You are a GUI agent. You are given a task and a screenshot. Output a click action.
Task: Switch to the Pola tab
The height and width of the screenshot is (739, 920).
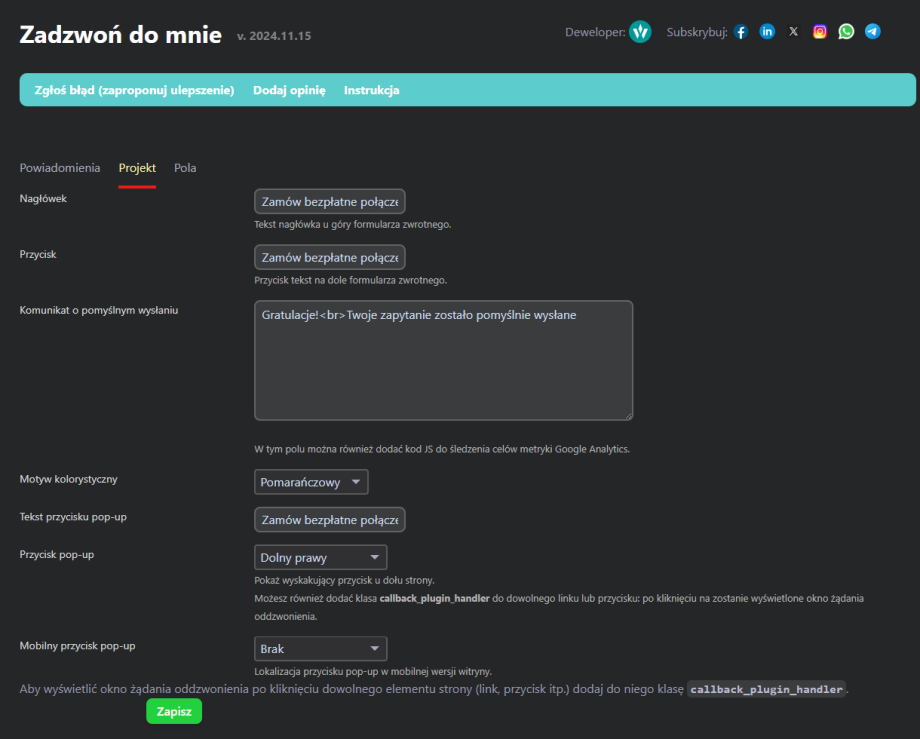coord(185,168)
